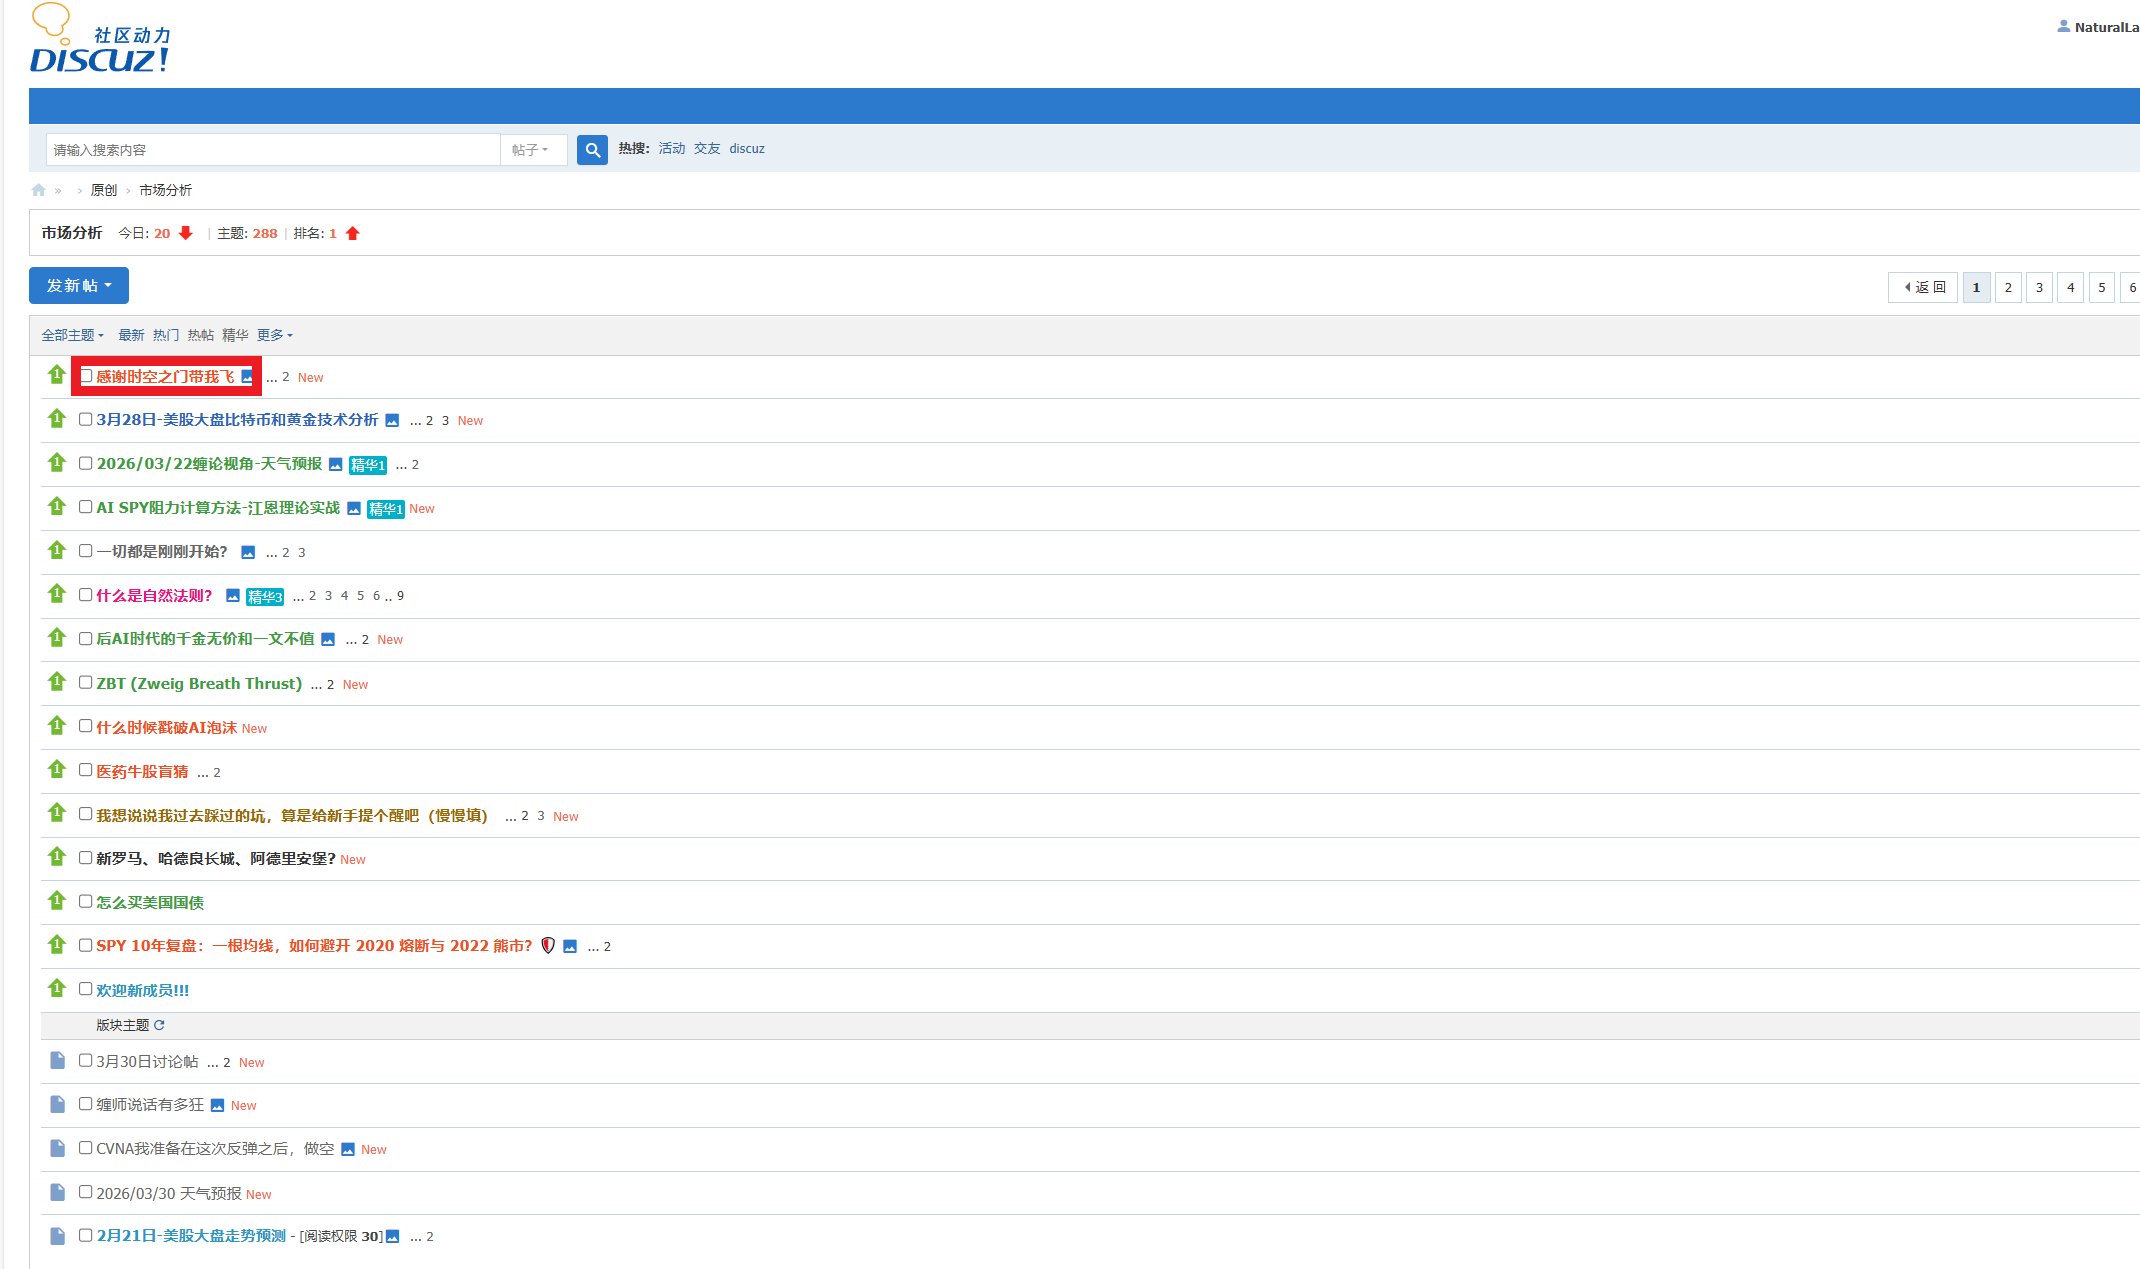
Task: Click thread icon beside 2026/03/30 天气预报
Action: point(58,1193)
